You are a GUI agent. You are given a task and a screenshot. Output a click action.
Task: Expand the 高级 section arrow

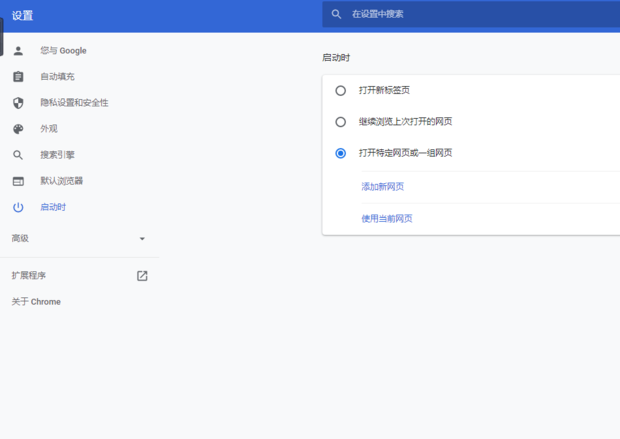click(x=142, y=238)
